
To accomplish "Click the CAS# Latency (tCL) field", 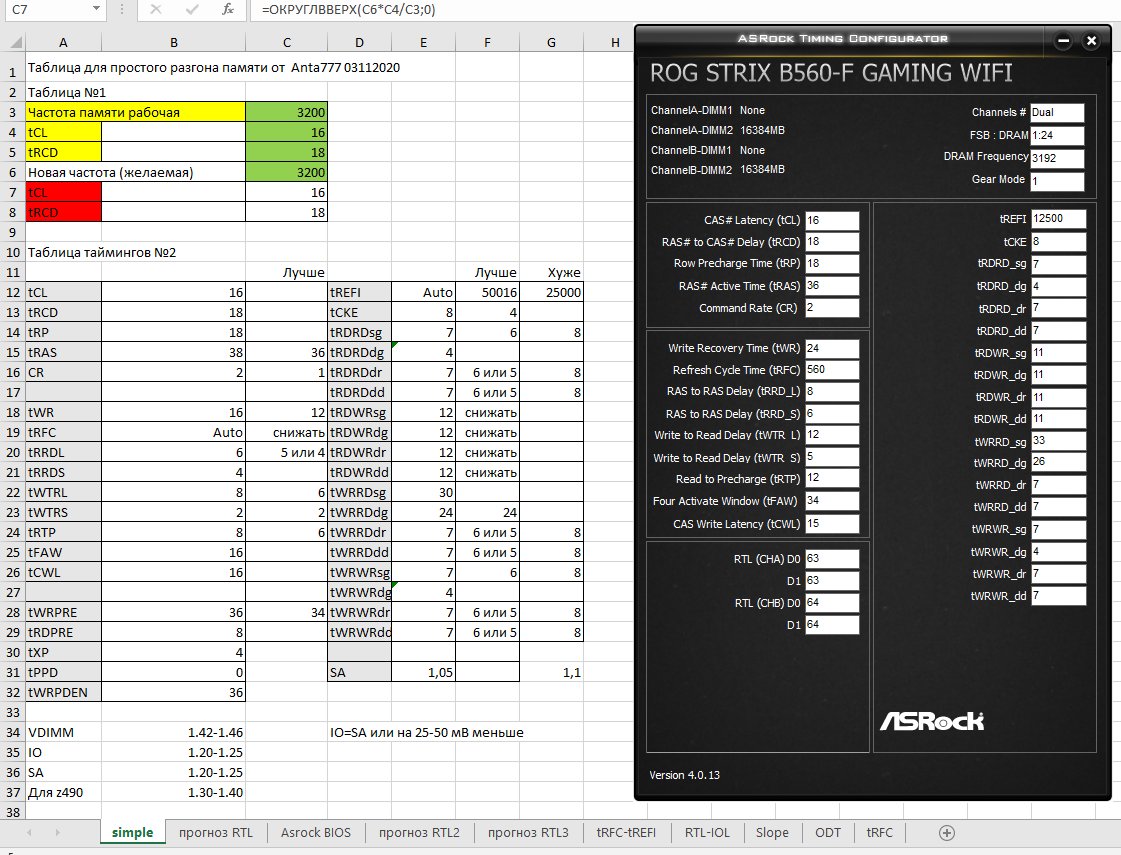I will pyautogui.click(x=832, y=220).
